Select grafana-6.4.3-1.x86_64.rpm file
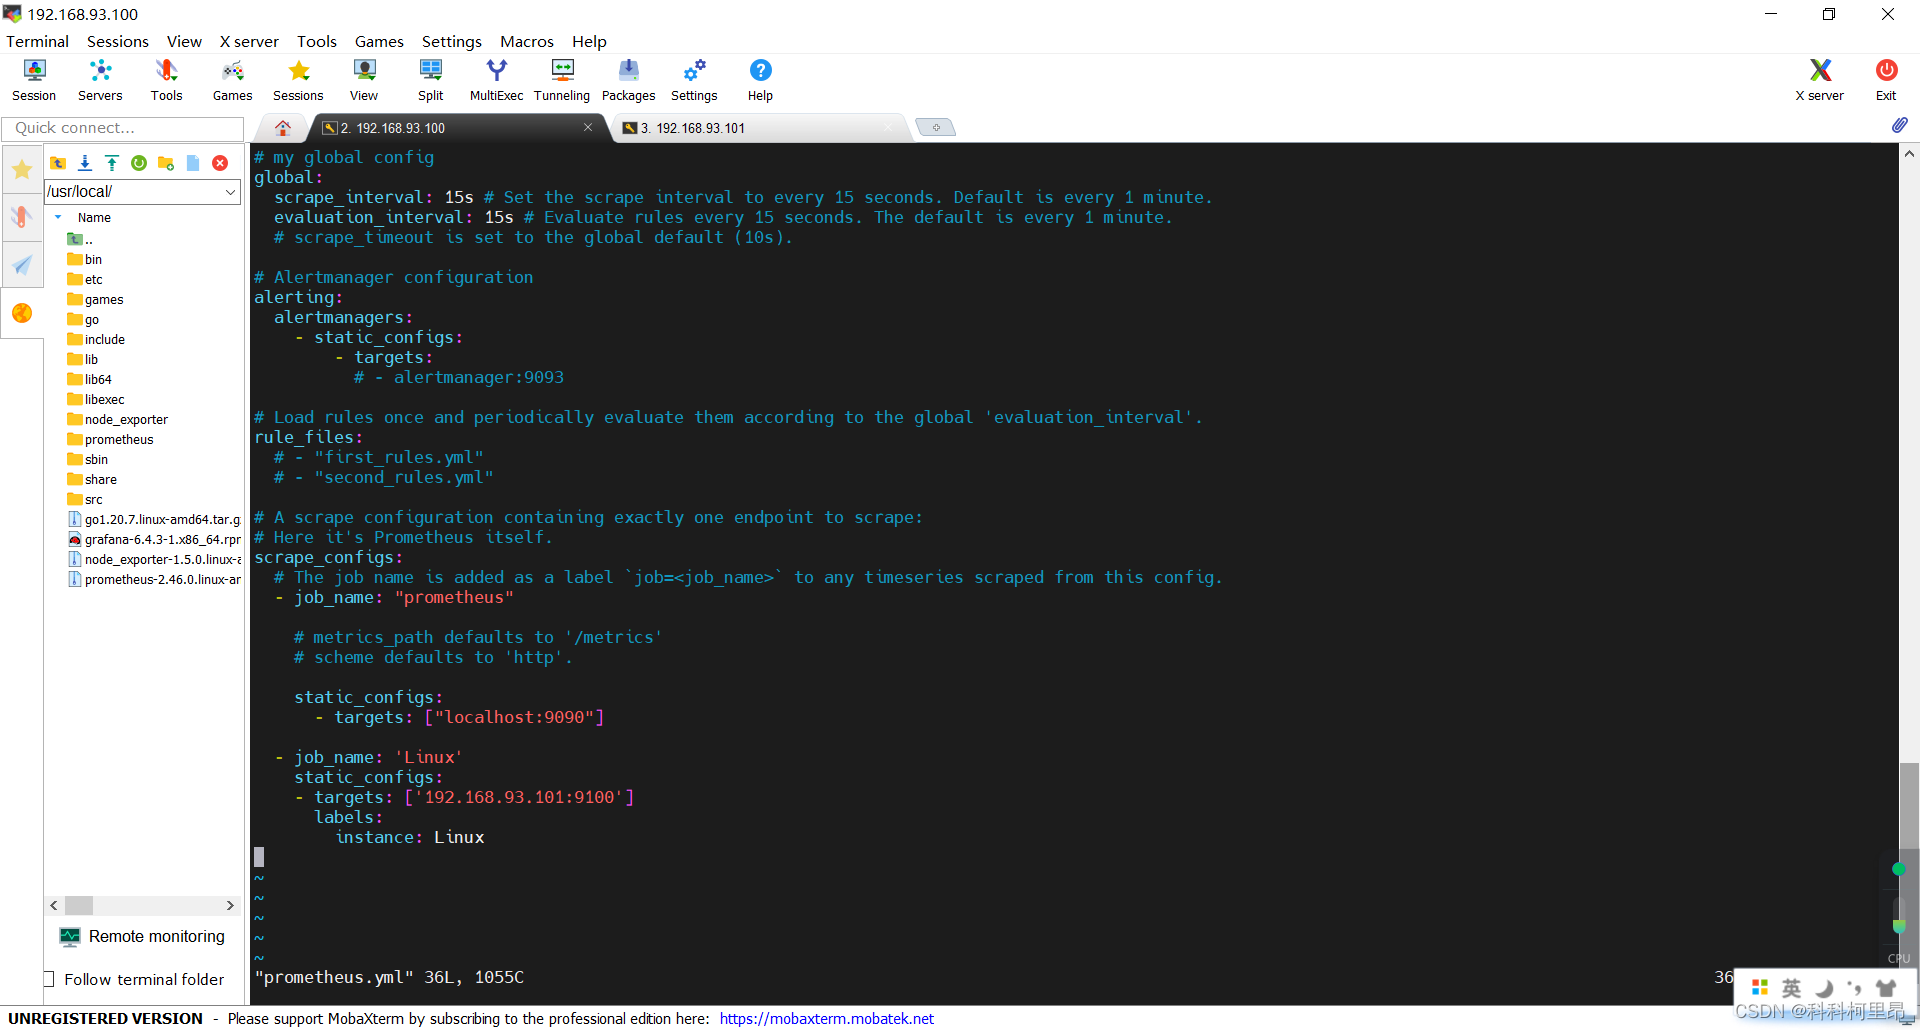1920x1030 pixels. point(154,539)
